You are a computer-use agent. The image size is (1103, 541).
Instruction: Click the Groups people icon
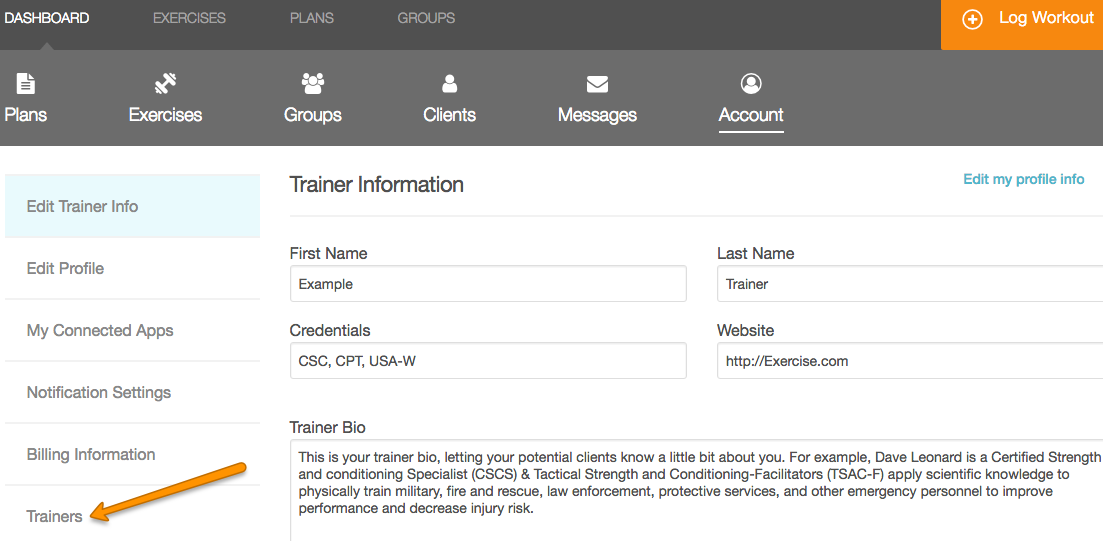point(313,84)
